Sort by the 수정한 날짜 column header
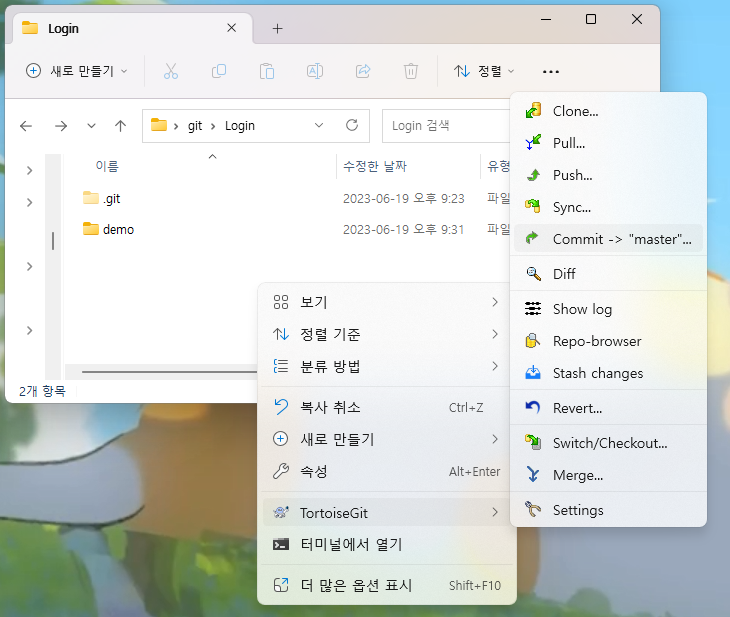The width and height of the screenshot is (730, 617). [x=375, y=166]
